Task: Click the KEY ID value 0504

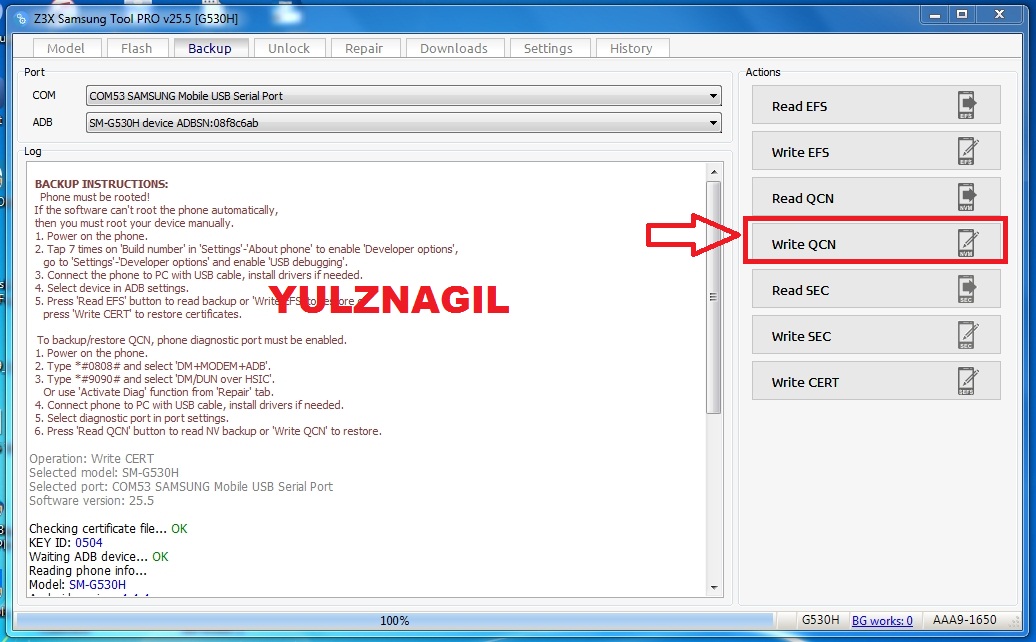Action: point(89,543)
